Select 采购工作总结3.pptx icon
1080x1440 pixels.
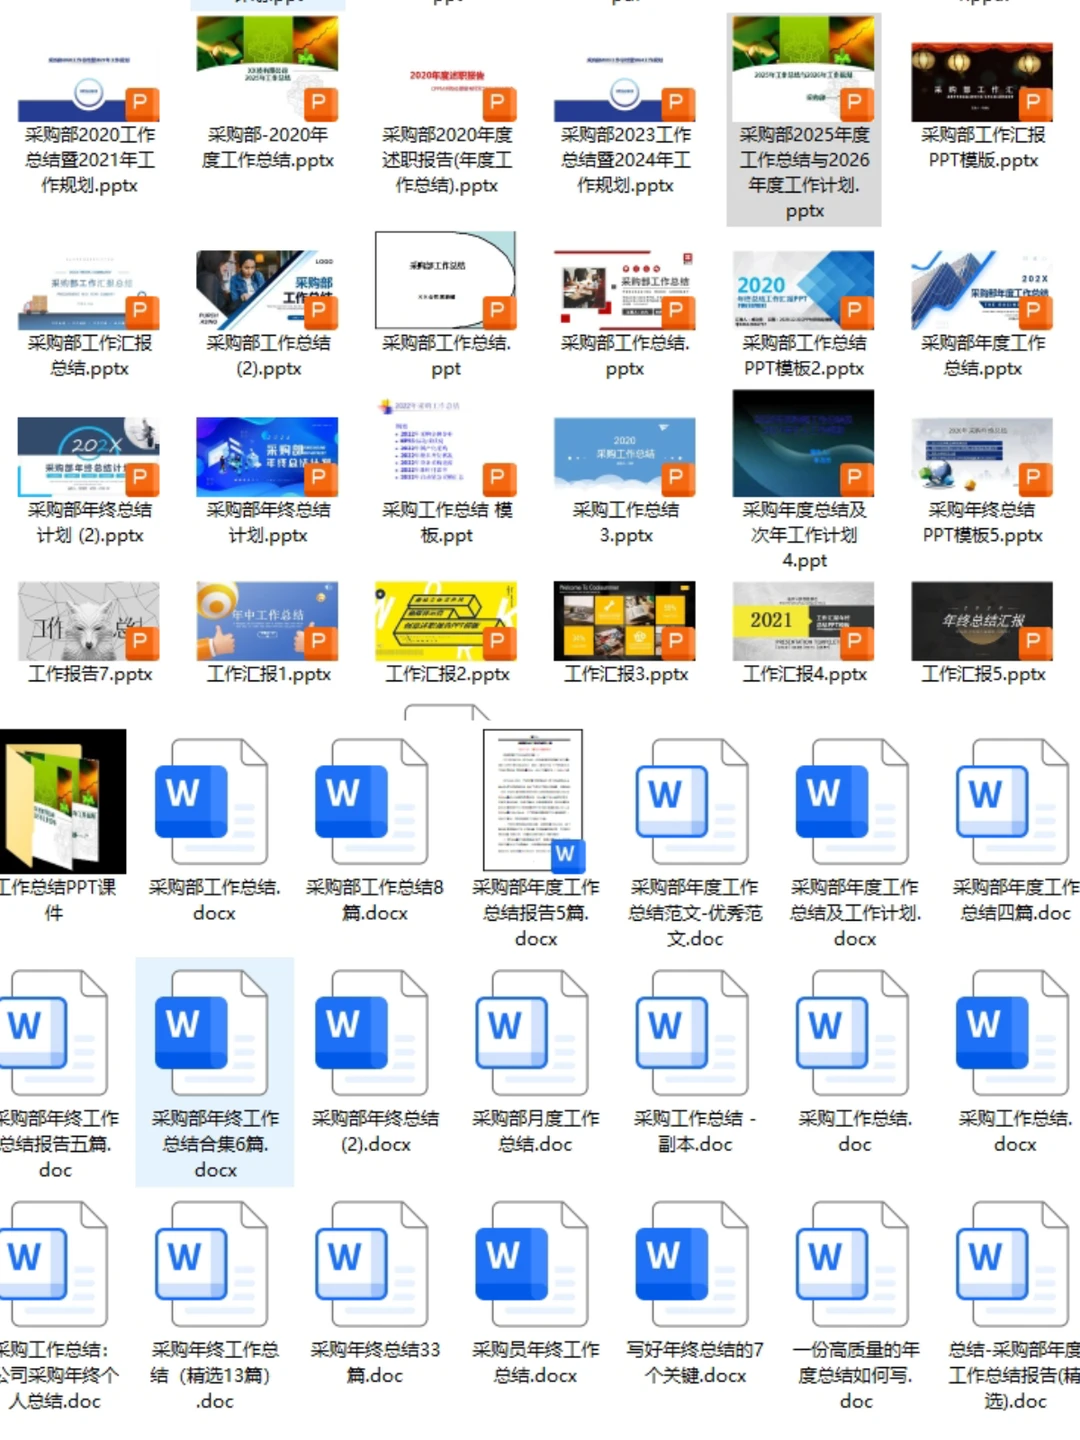click(x=625, y=457)
